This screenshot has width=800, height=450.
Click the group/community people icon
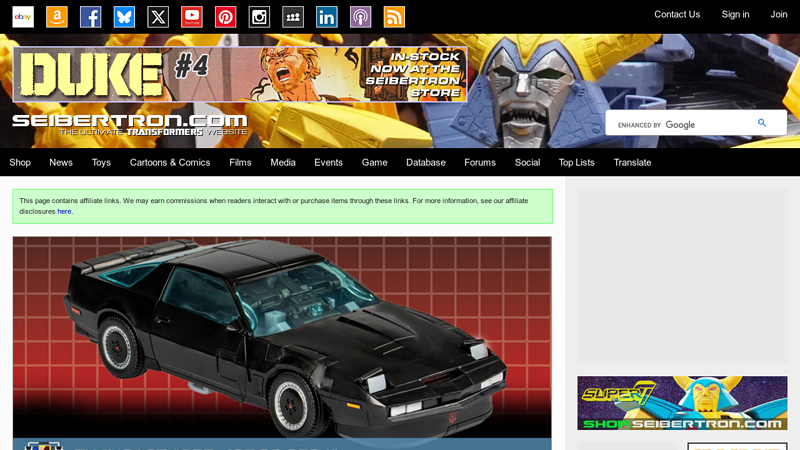(x=293, y=17)
